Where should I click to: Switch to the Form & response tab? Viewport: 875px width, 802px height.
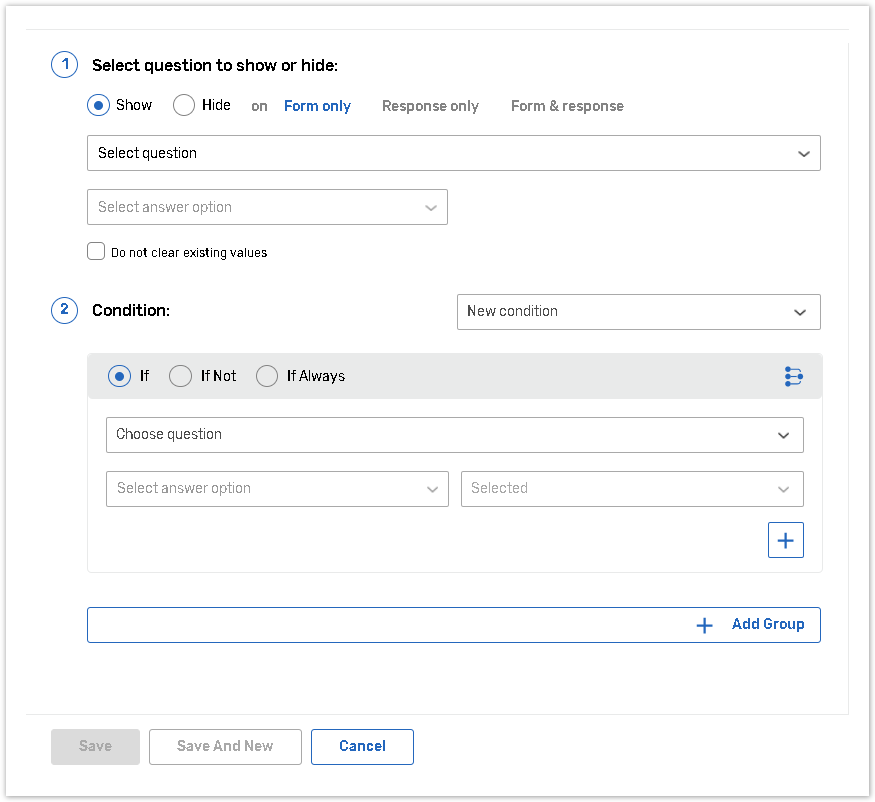point(567,106)
